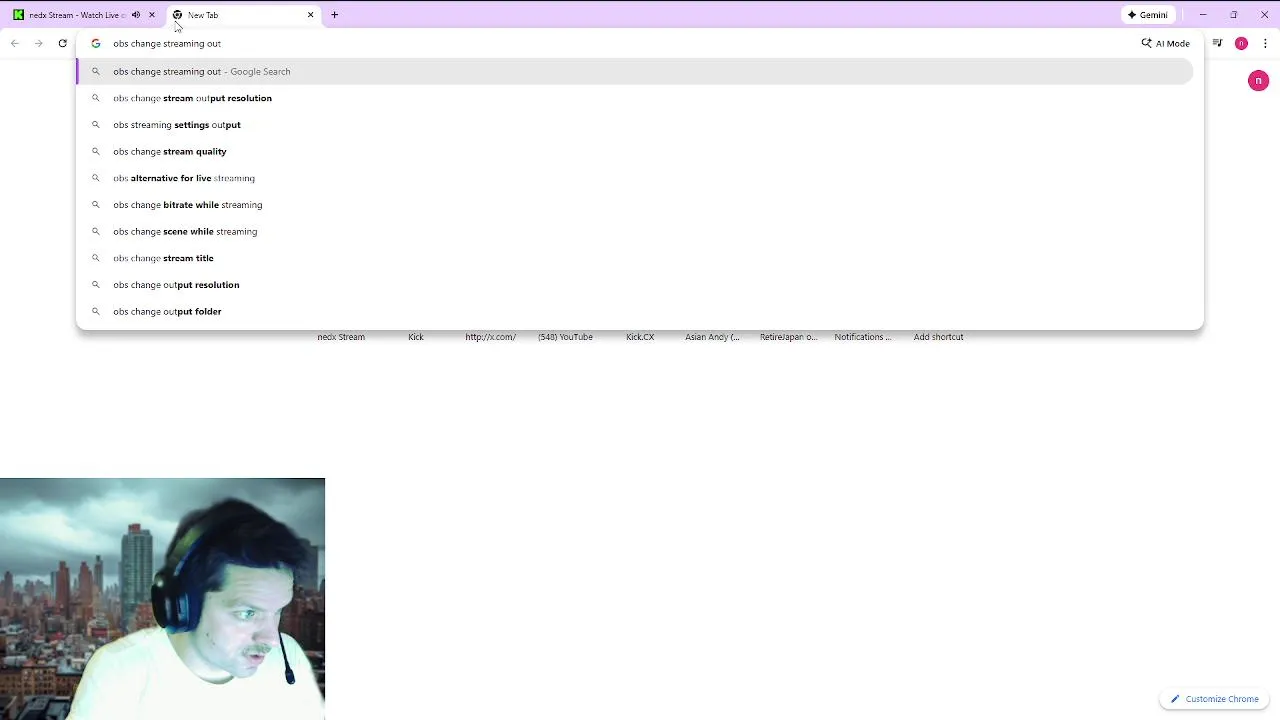
Task: Open the Notifications shortcut
Action: (863, 337)
